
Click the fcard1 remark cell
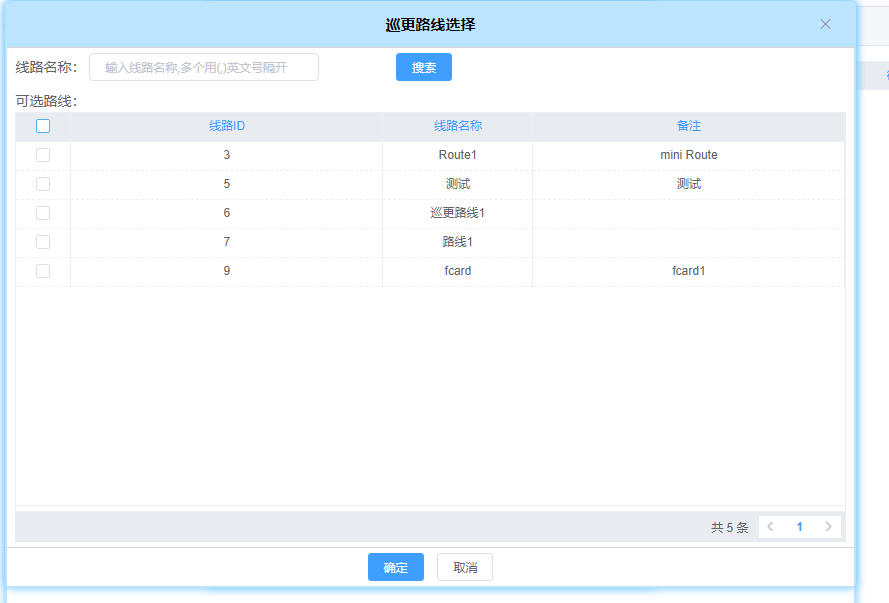pos(689,271)
